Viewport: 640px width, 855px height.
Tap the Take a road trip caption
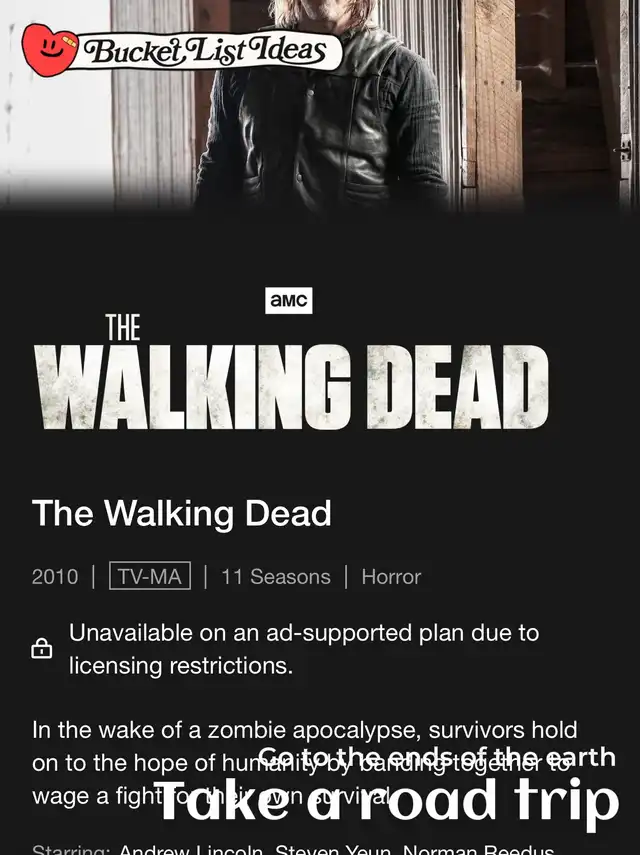pyautogui.click(x=386, y=800)
